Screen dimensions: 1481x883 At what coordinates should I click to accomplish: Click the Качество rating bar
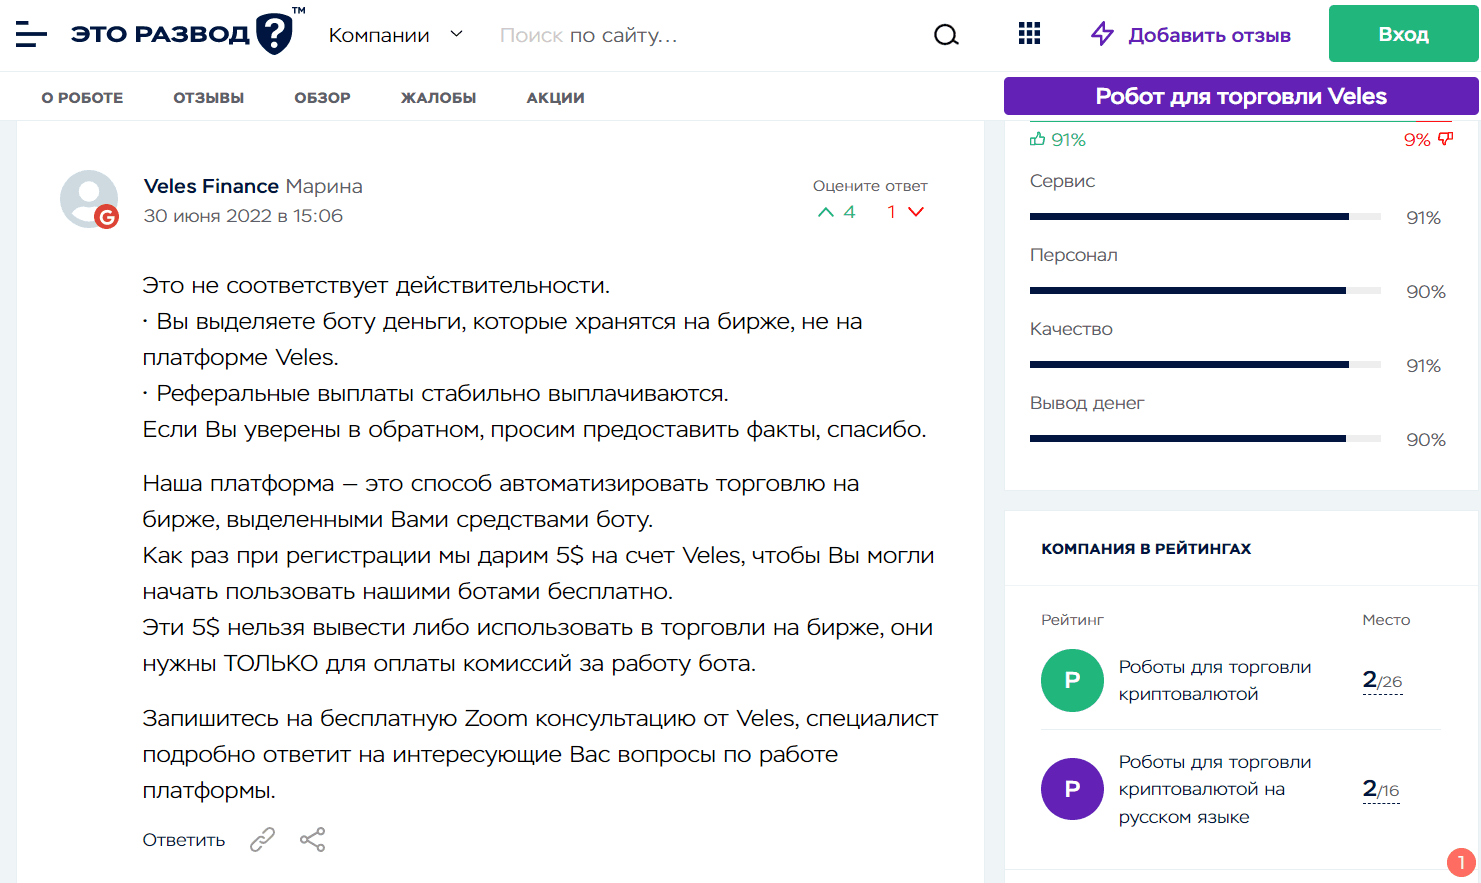[1205, 365]
